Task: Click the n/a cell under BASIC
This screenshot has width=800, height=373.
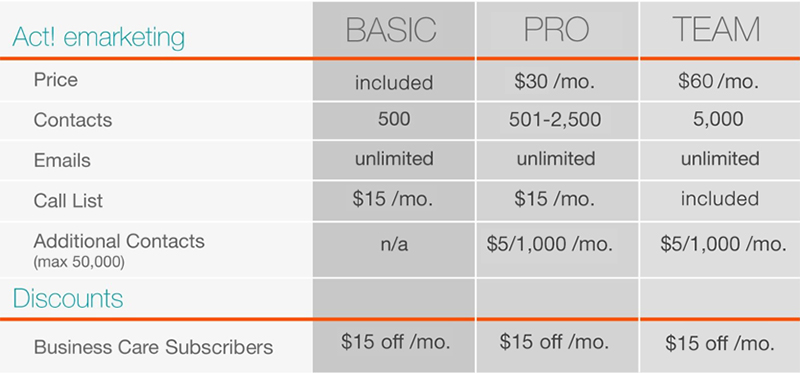Action: (x=393, y=244)
